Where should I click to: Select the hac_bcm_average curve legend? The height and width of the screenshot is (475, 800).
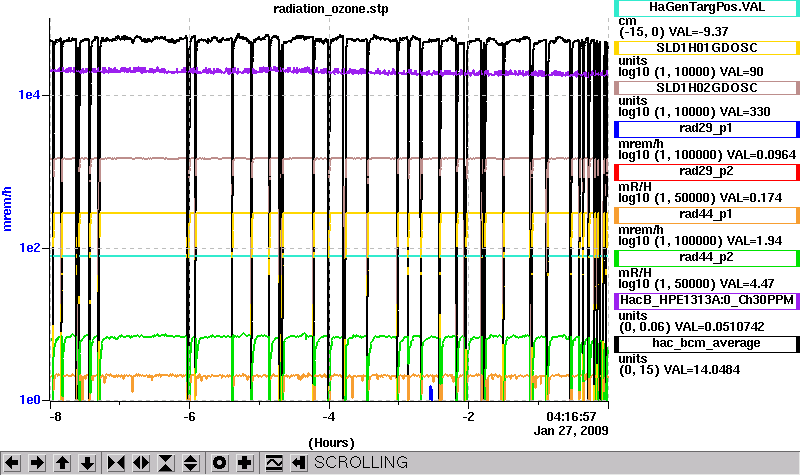click(707, 344)
